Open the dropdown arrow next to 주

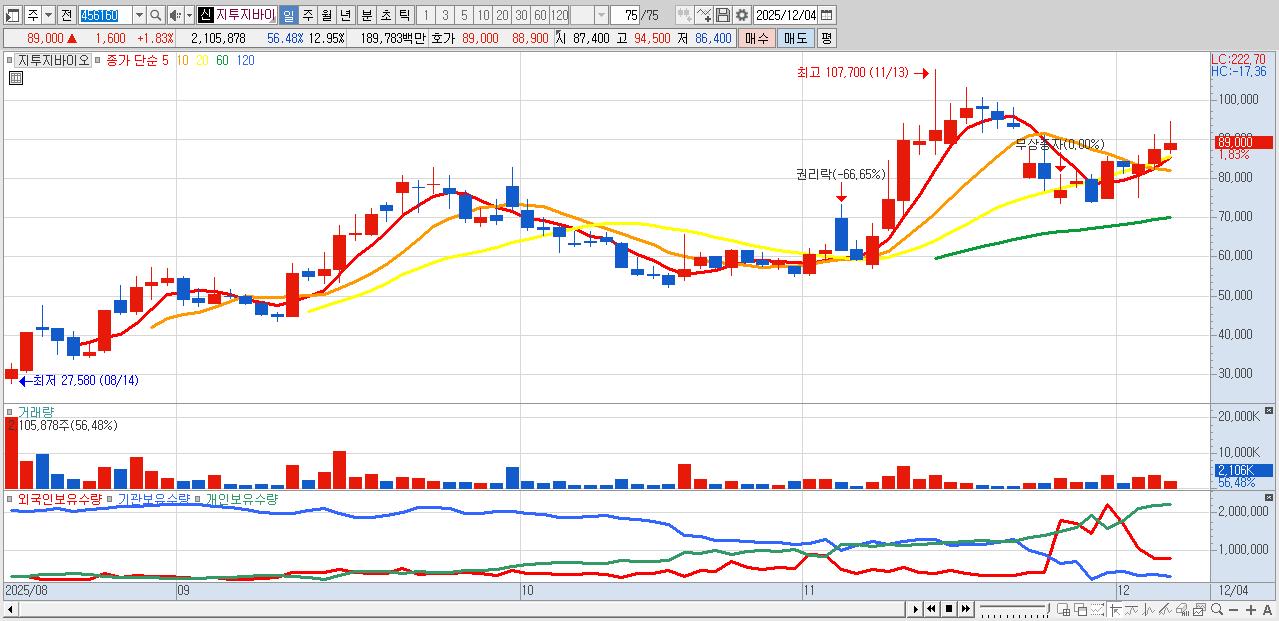48,15
